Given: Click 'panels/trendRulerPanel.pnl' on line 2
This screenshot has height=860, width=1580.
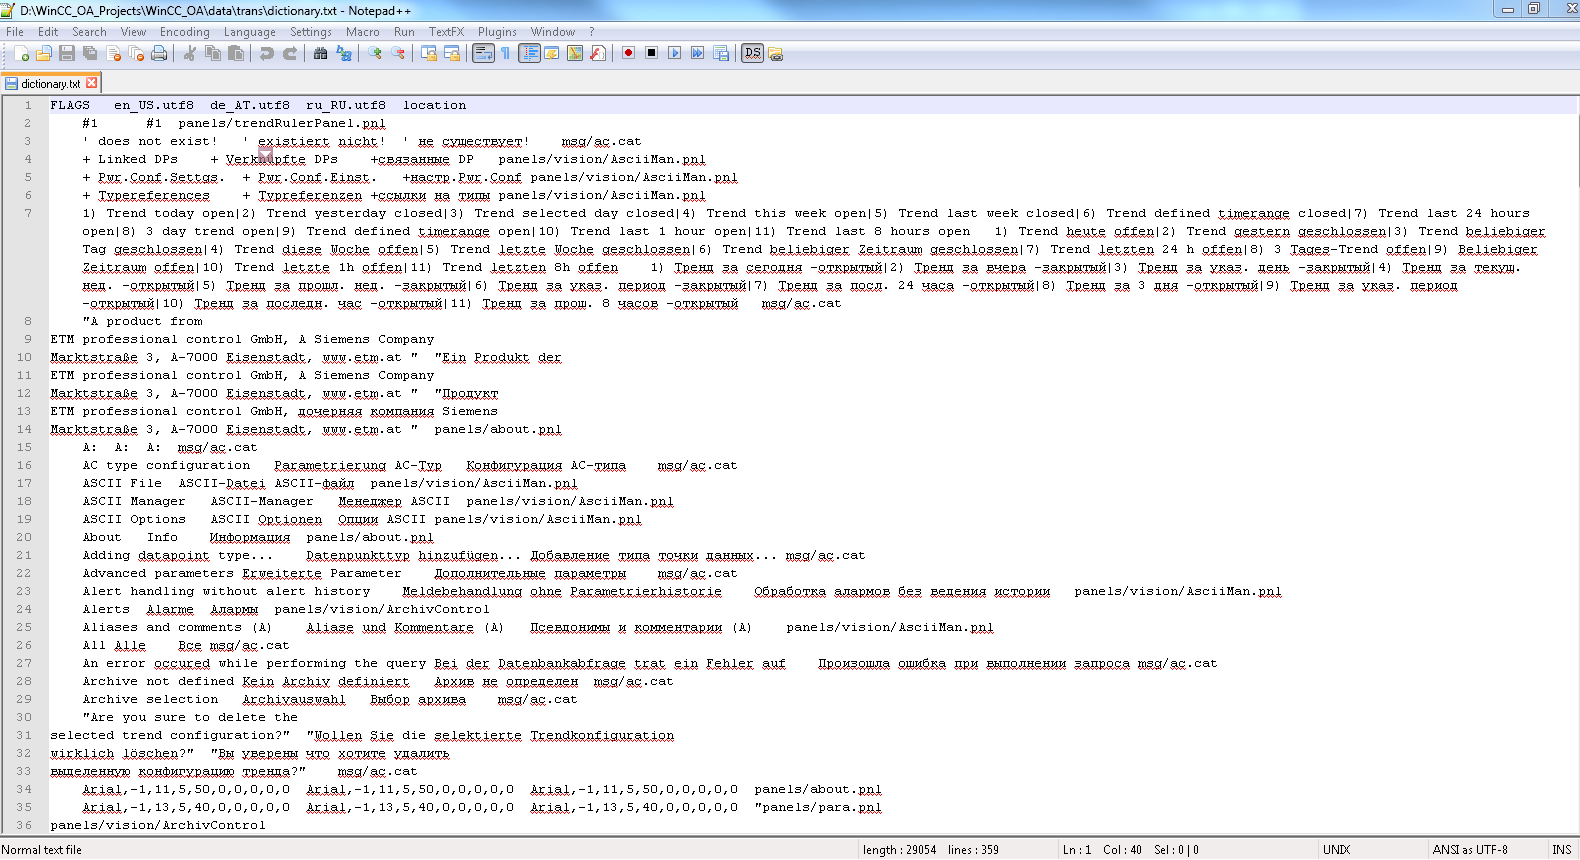Looking at the screenshot, I should tap(282, 123).
